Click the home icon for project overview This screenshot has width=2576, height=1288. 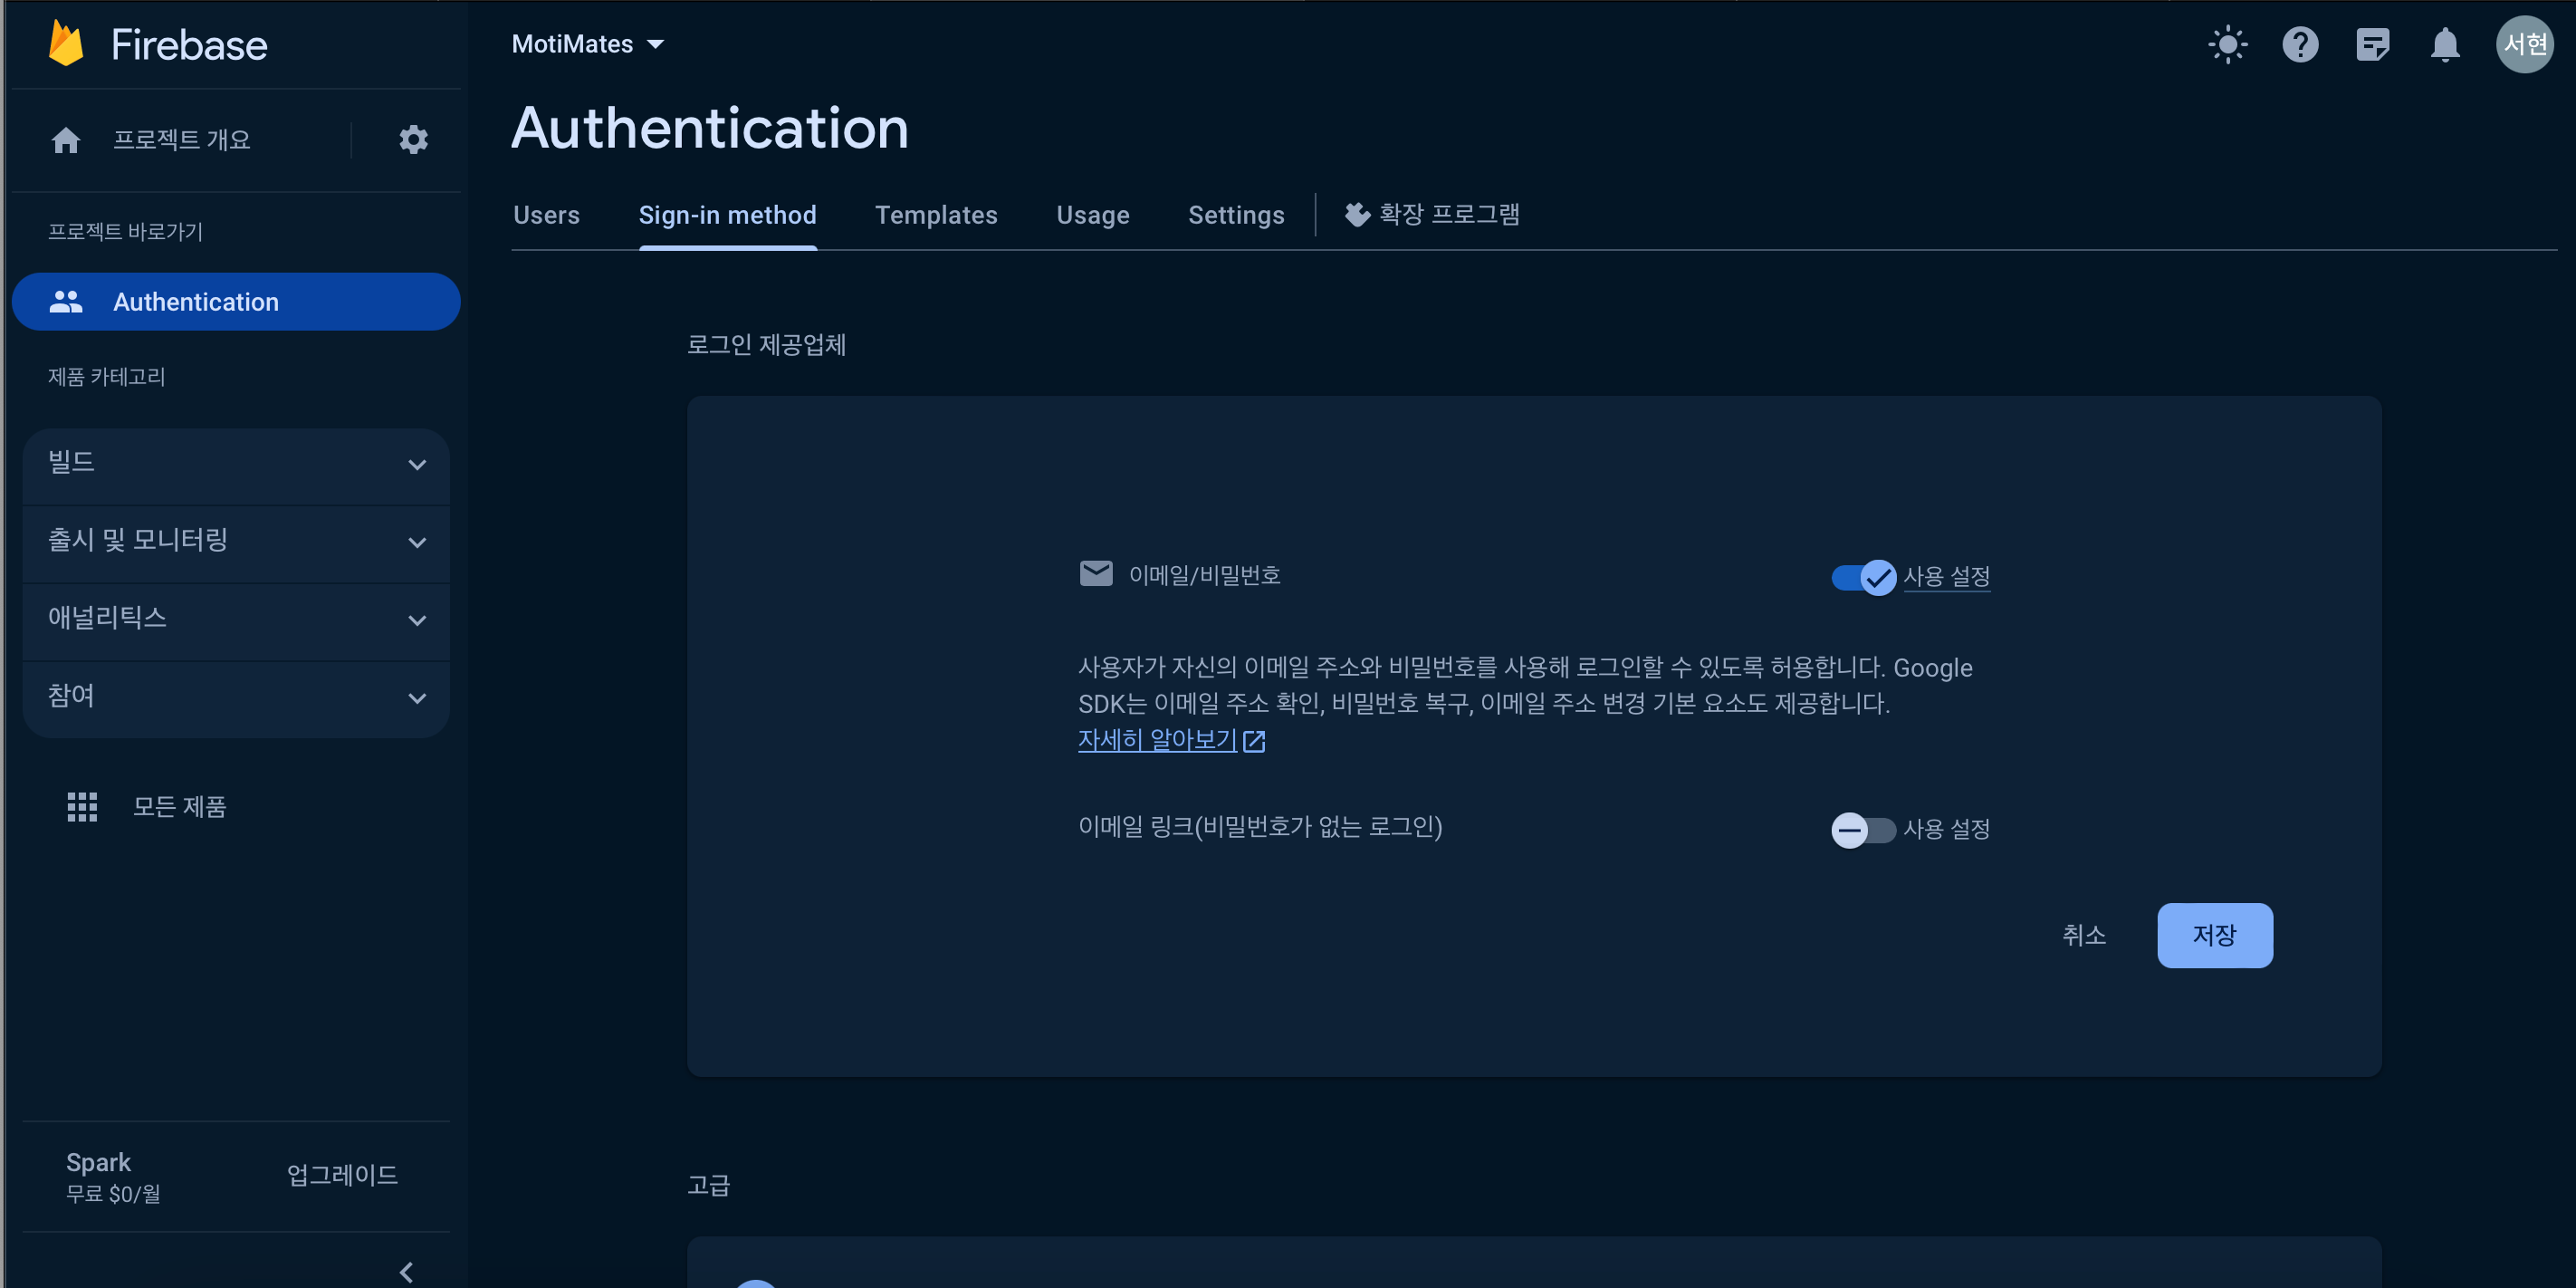66,140
